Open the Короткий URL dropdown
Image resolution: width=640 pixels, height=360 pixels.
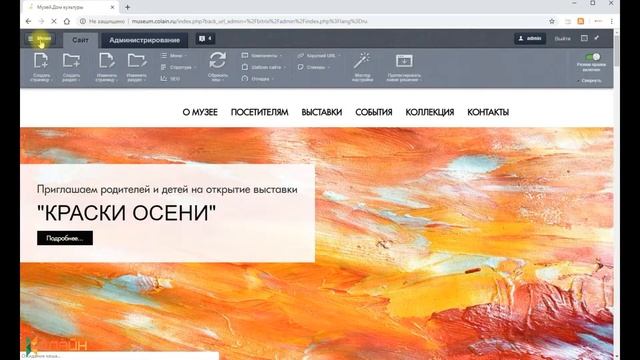click(319, 56)
